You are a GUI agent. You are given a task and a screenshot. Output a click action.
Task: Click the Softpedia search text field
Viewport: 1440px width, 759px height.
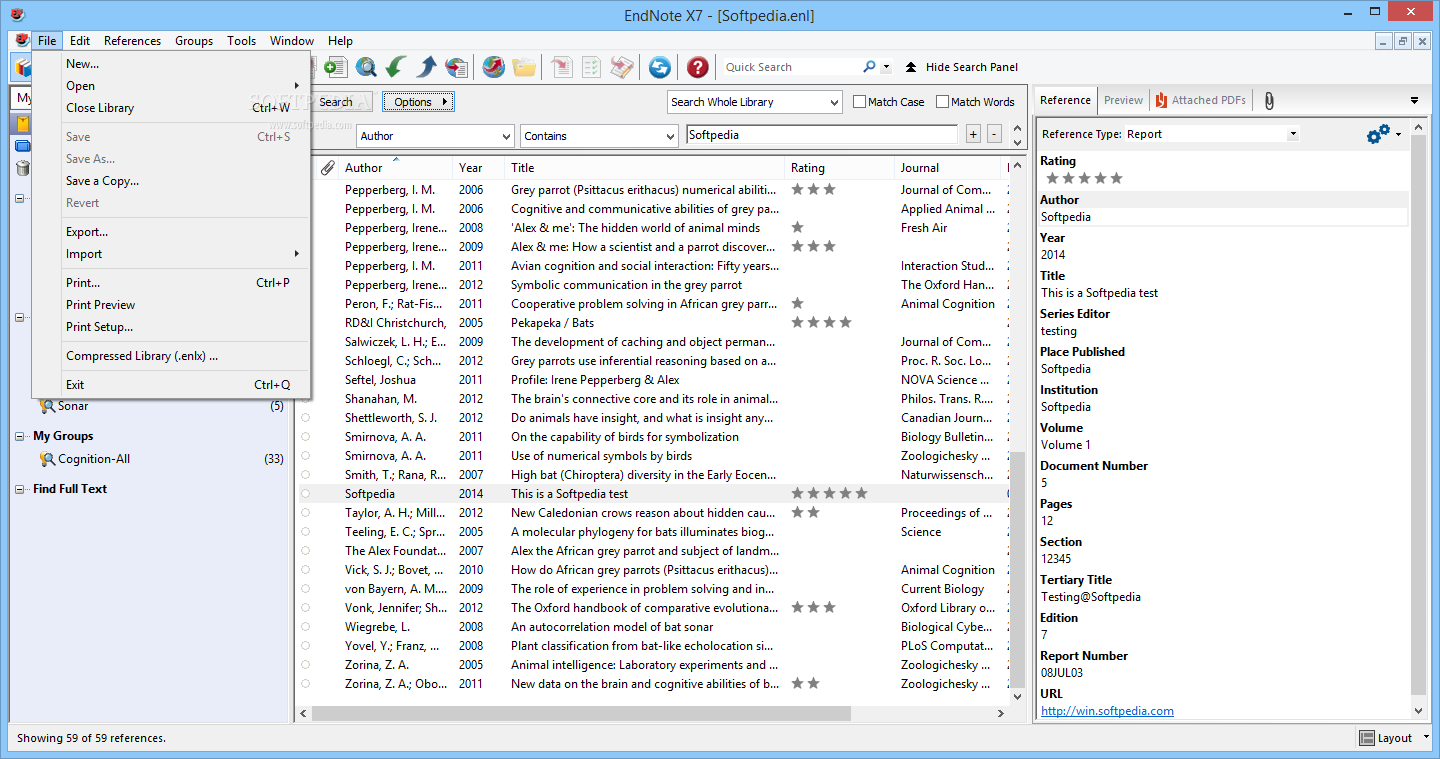pyautogui.click(x=822, y=135)
